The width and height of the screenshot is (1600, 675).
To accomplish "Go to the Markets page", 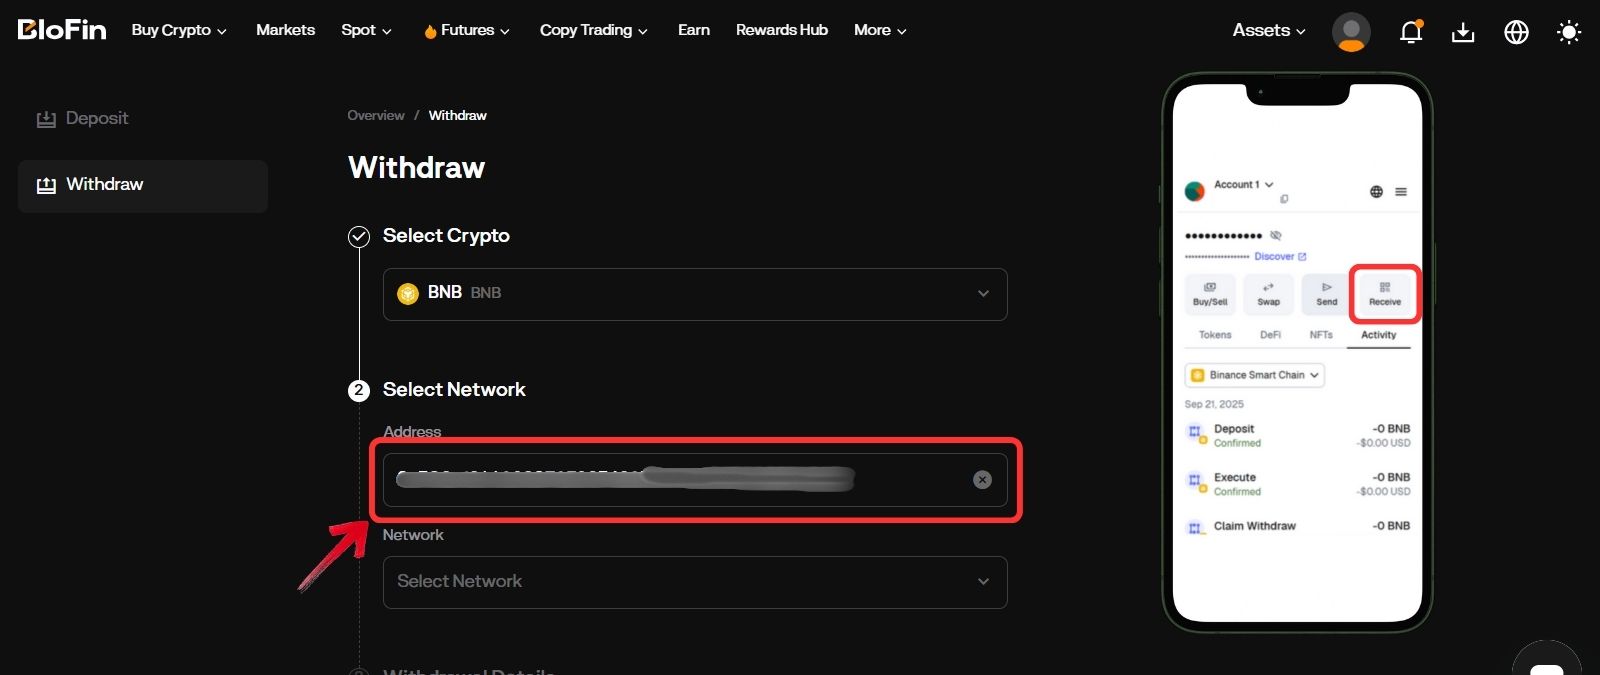I will tap(285, 30).
